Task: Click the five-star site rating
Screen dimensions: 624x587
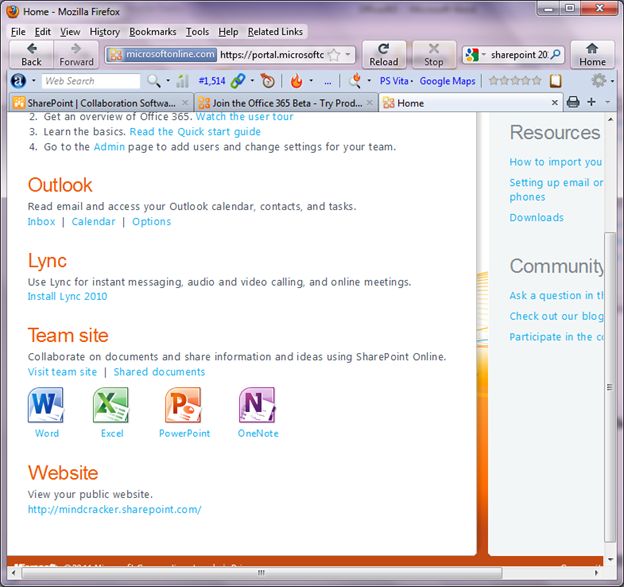Action: click(515, 81)
